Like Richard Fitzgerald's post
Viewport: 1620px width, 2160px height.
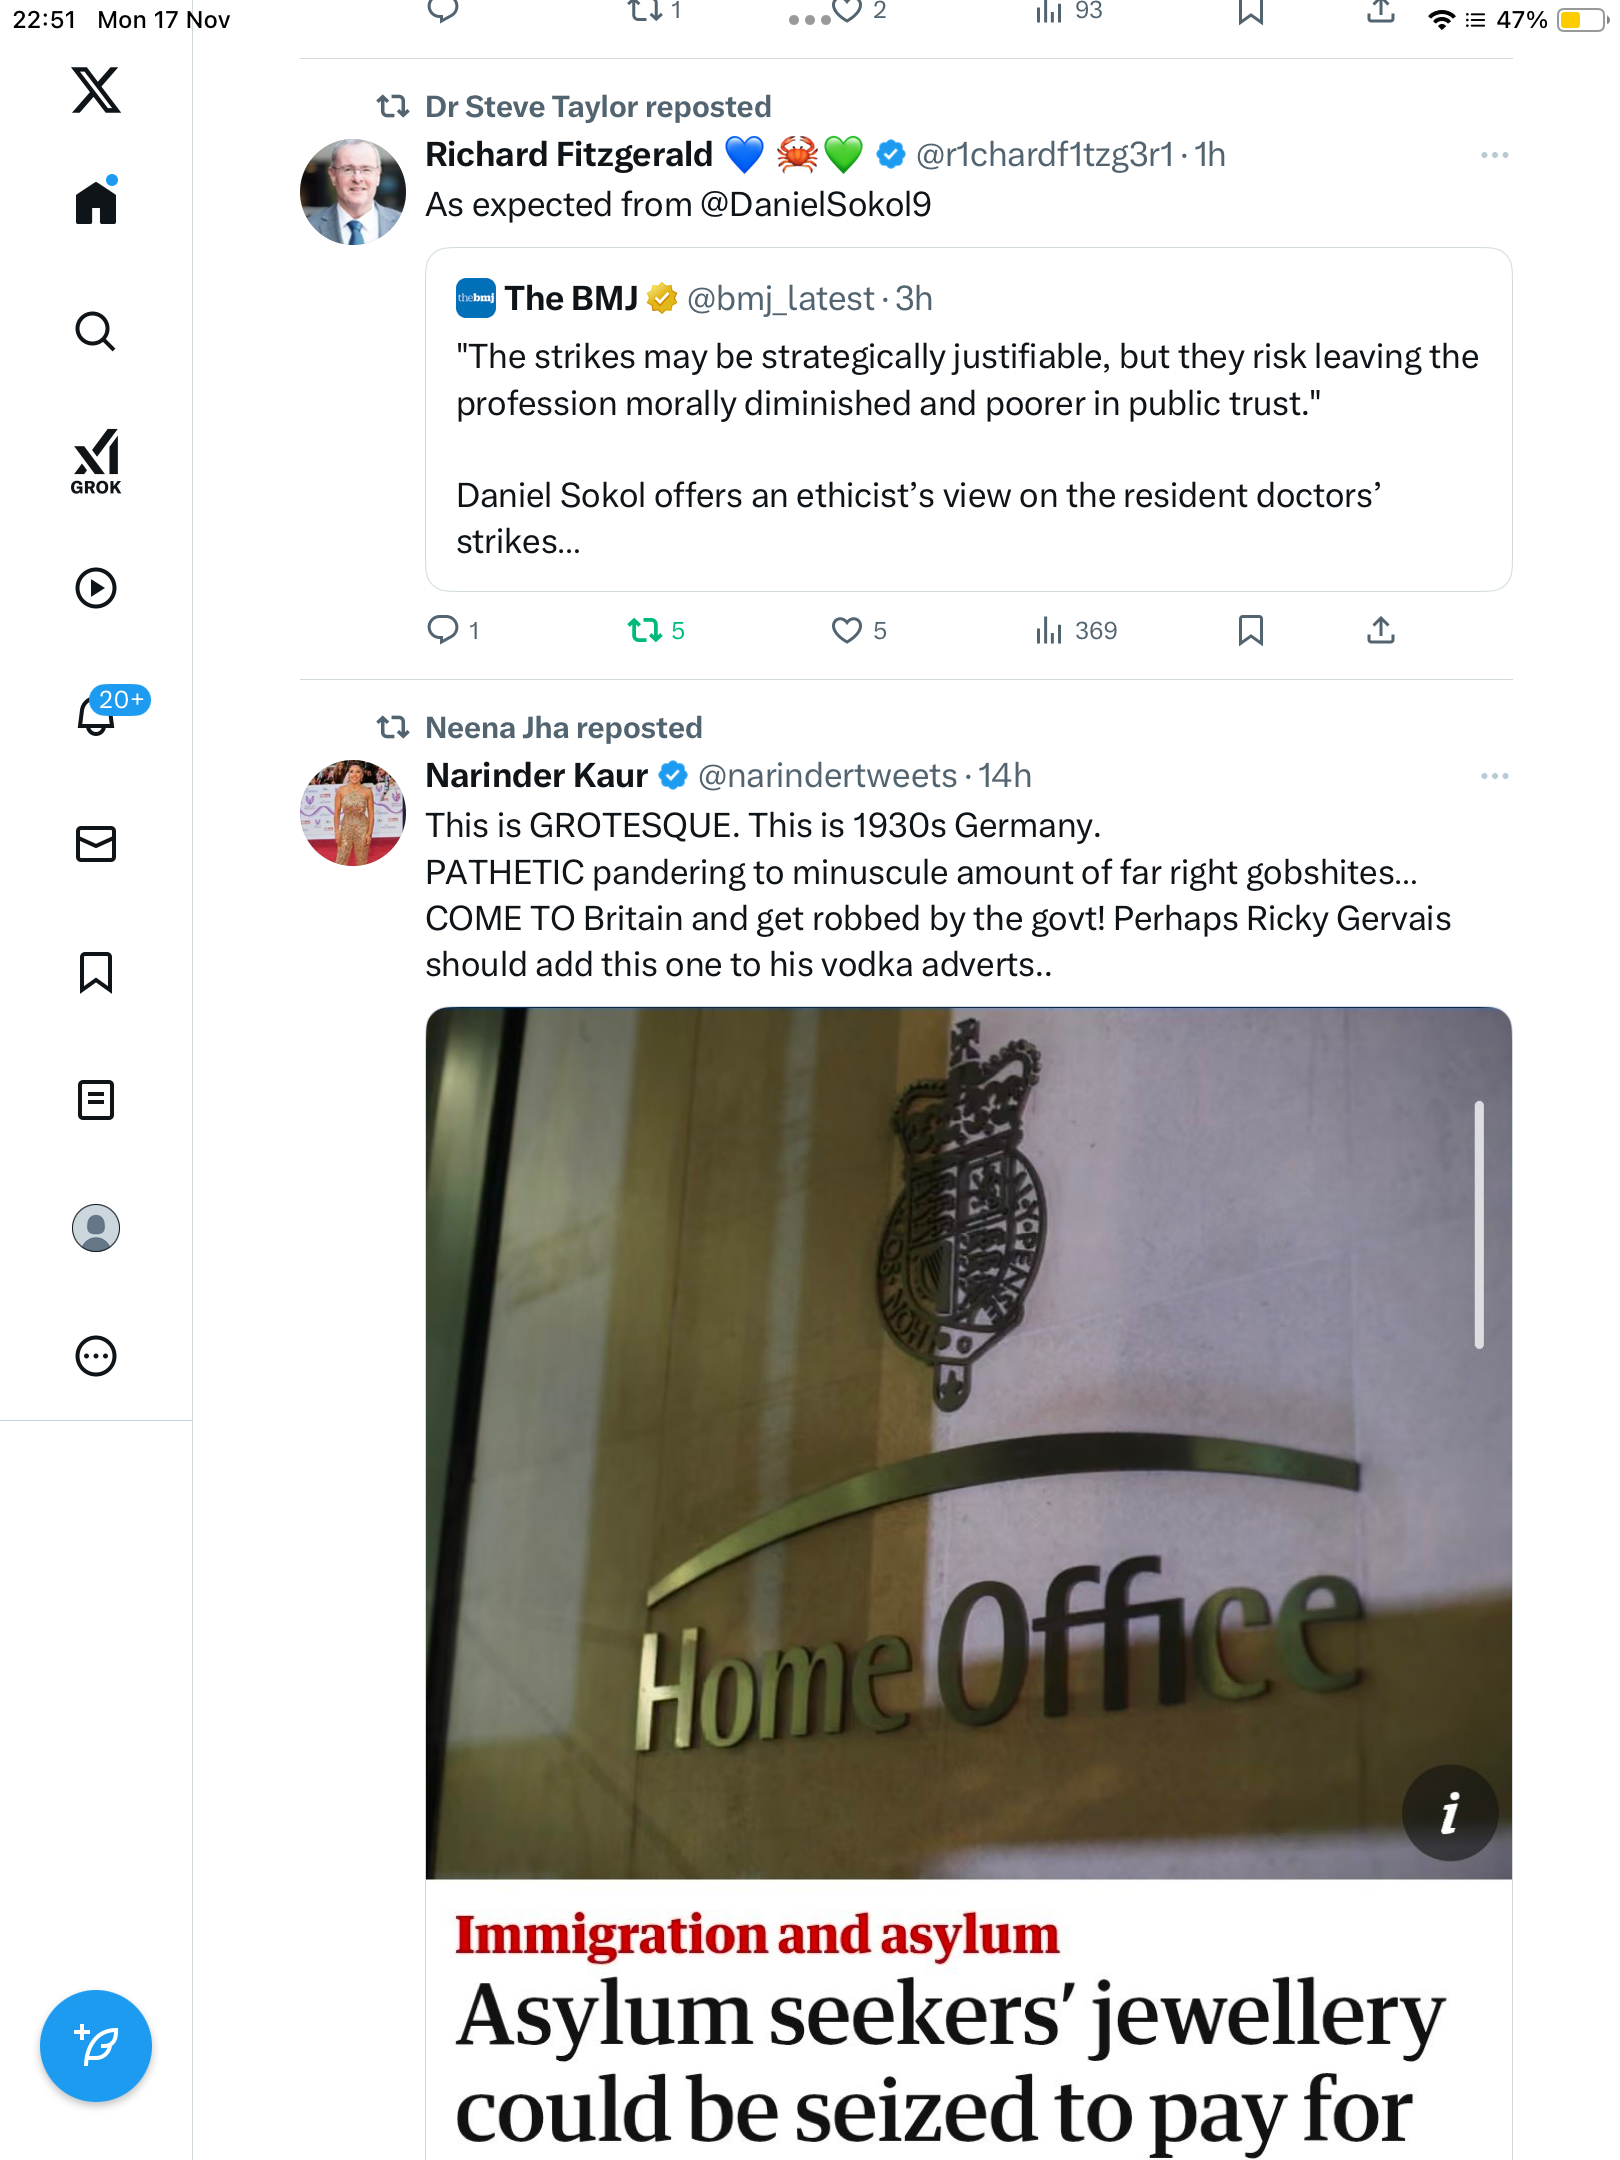846,630
